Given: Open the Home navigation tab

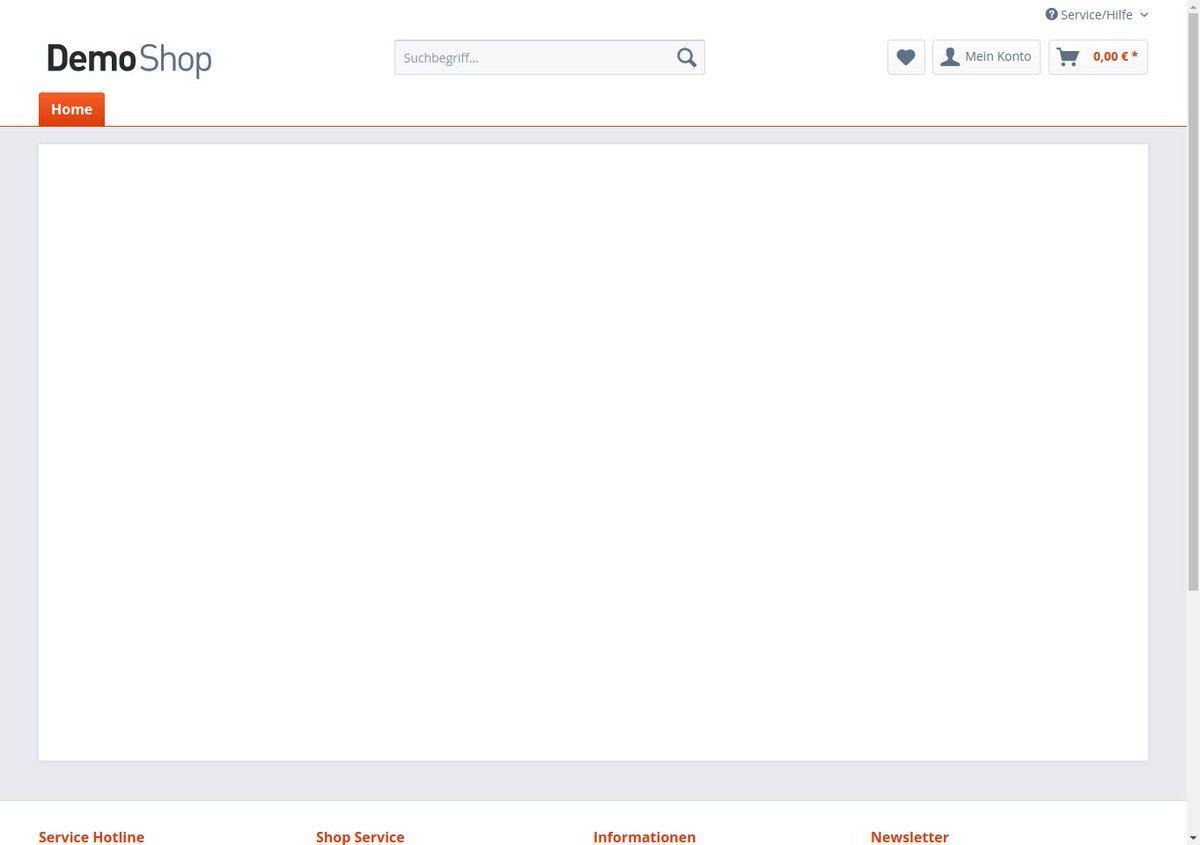Looking at the screenshot, I should 72,109.
